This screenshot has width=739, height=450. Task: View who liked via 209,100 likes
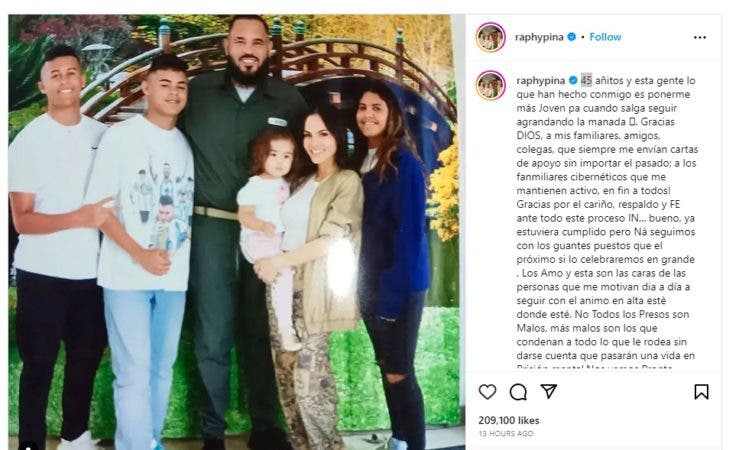point(509,420)
